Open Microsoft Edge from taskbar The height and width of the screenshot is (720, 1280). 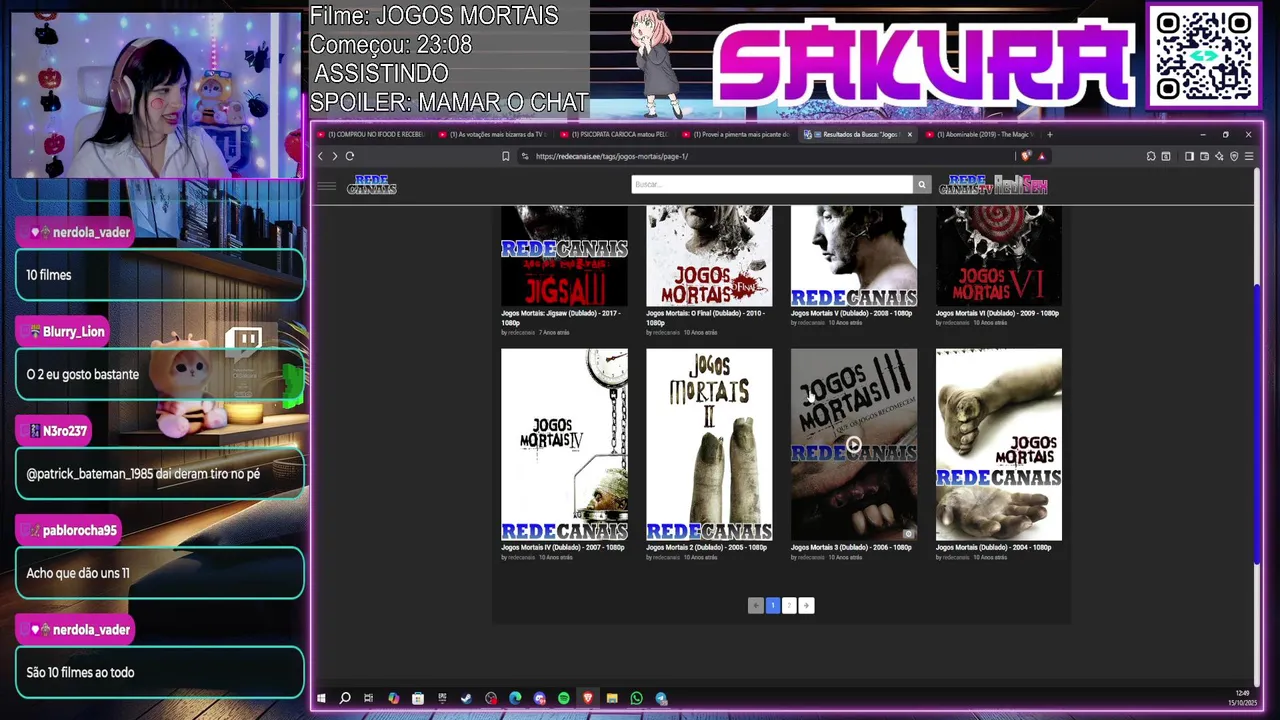[515, 698]
